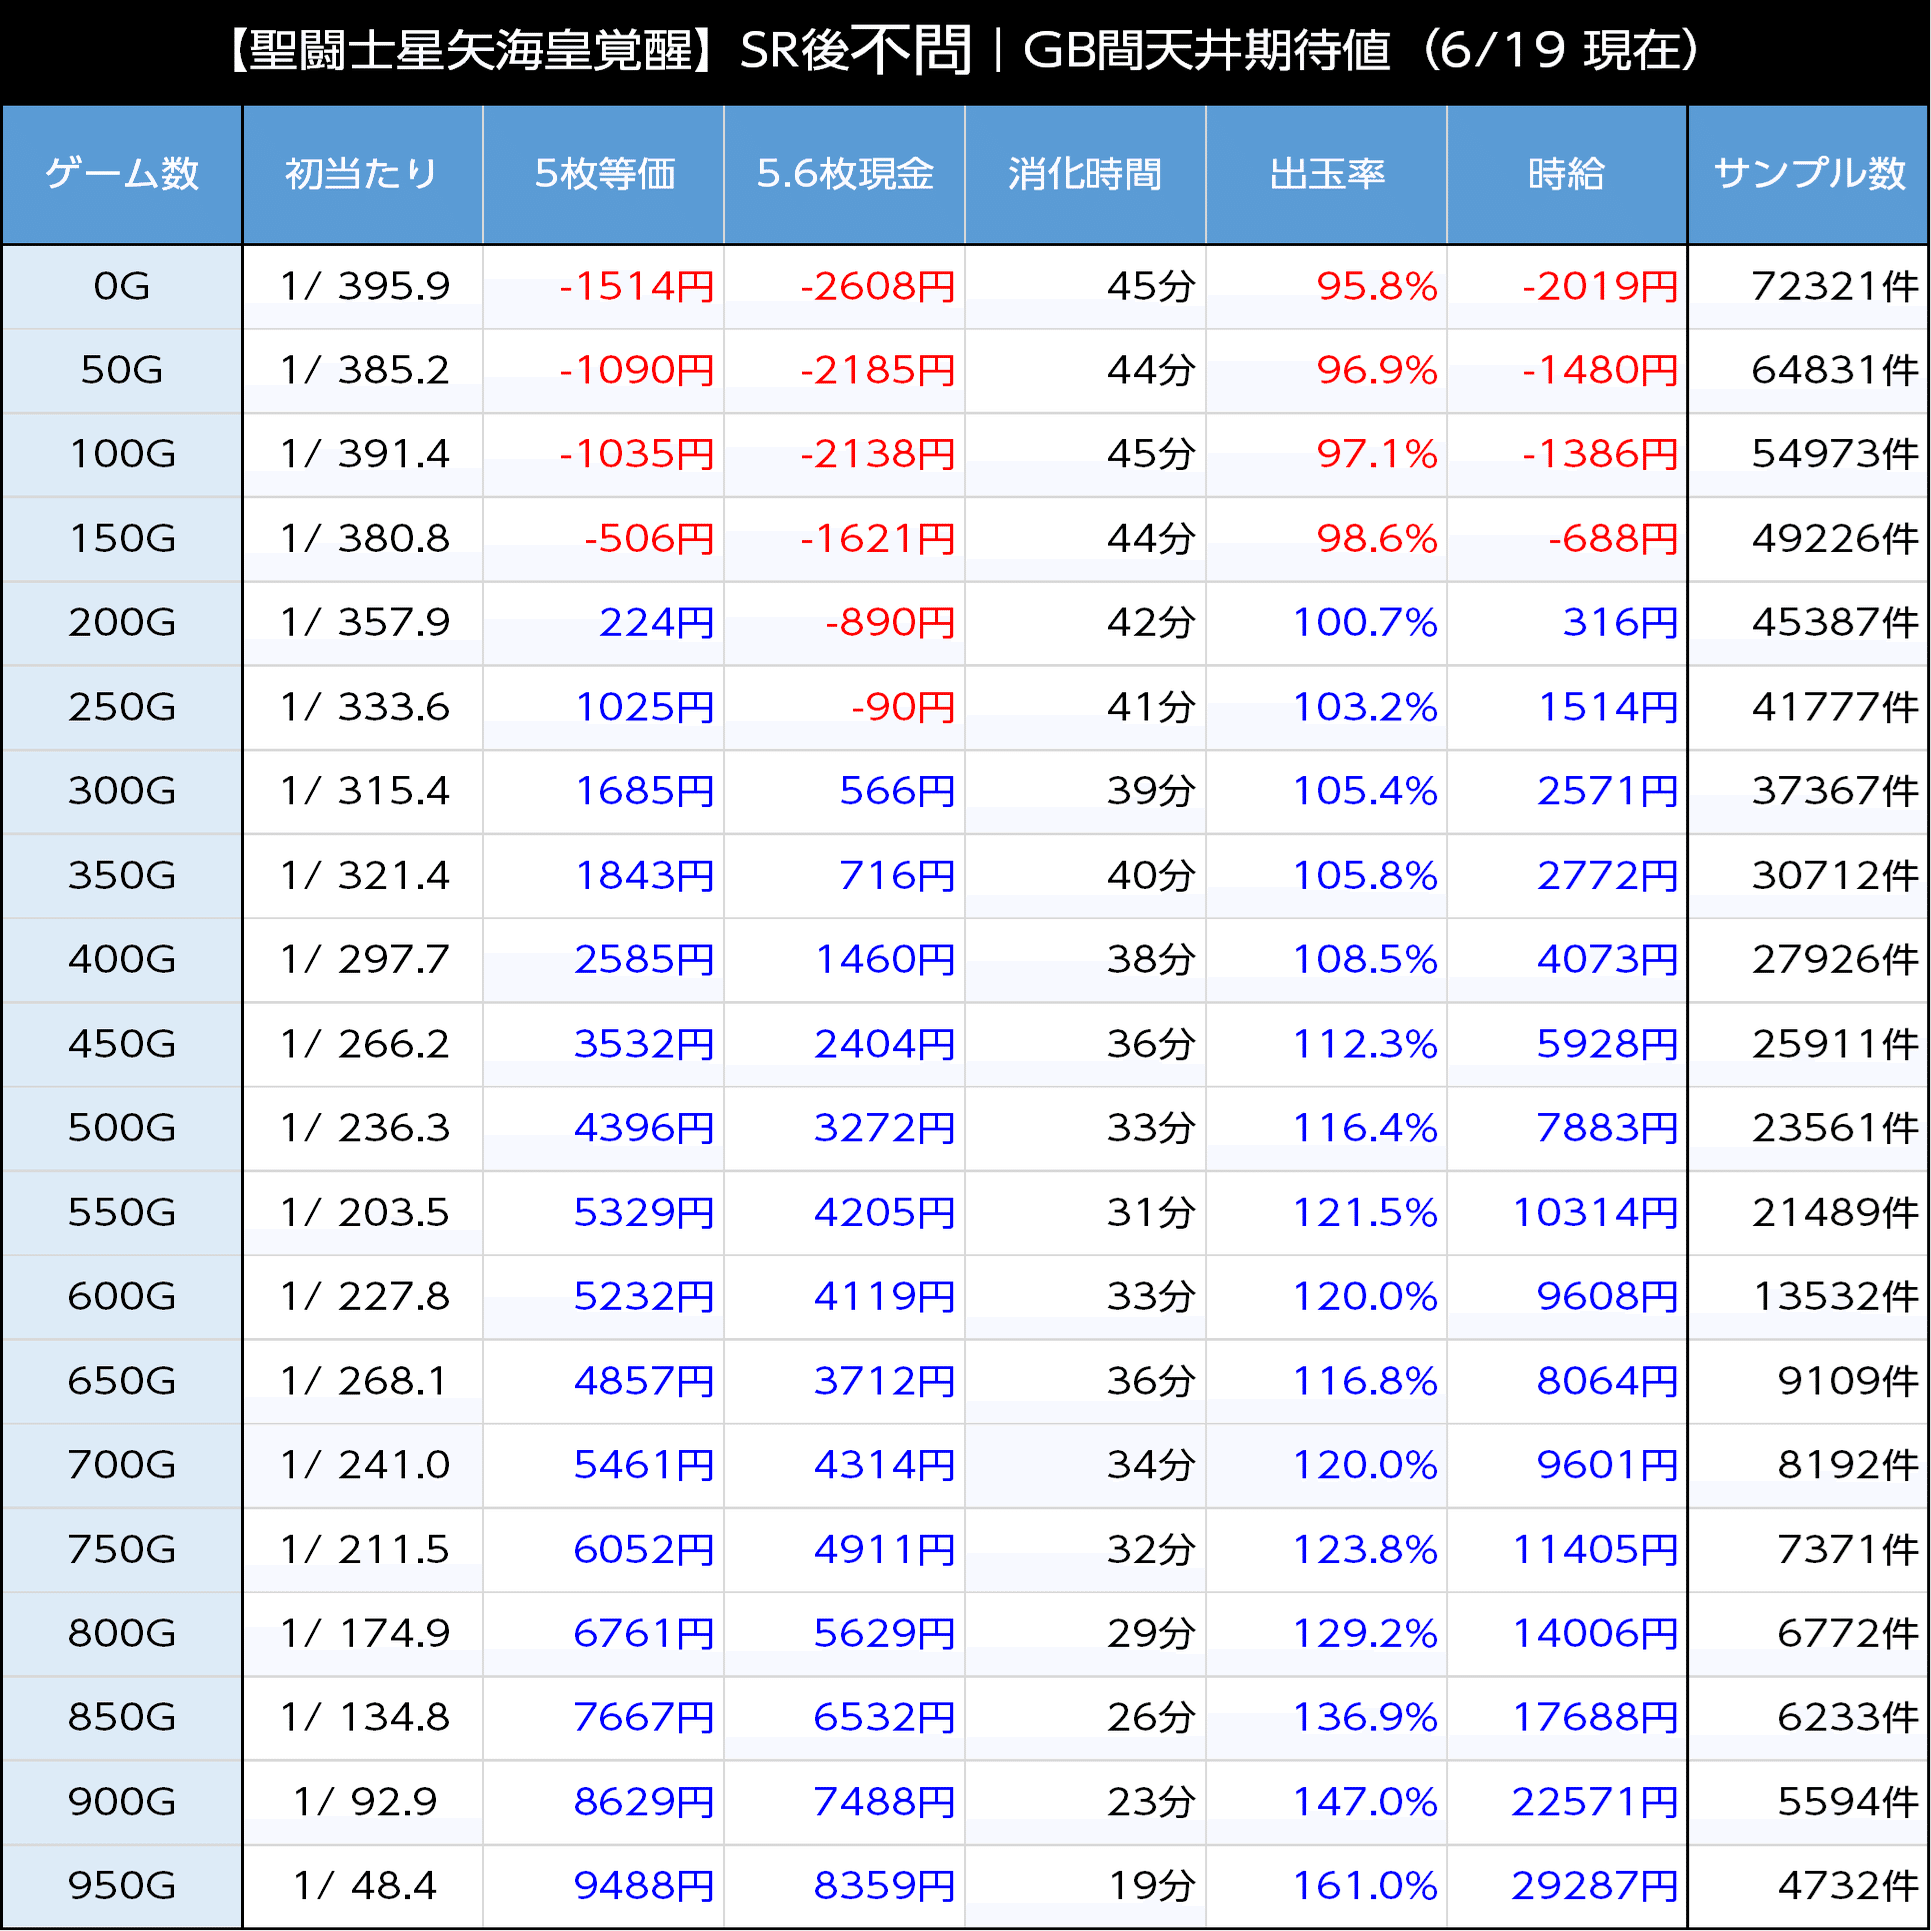This screenshot has height=1931, width=1931.
Task: Click the 5枚等価 column header
Action: [x=604, y=174]
